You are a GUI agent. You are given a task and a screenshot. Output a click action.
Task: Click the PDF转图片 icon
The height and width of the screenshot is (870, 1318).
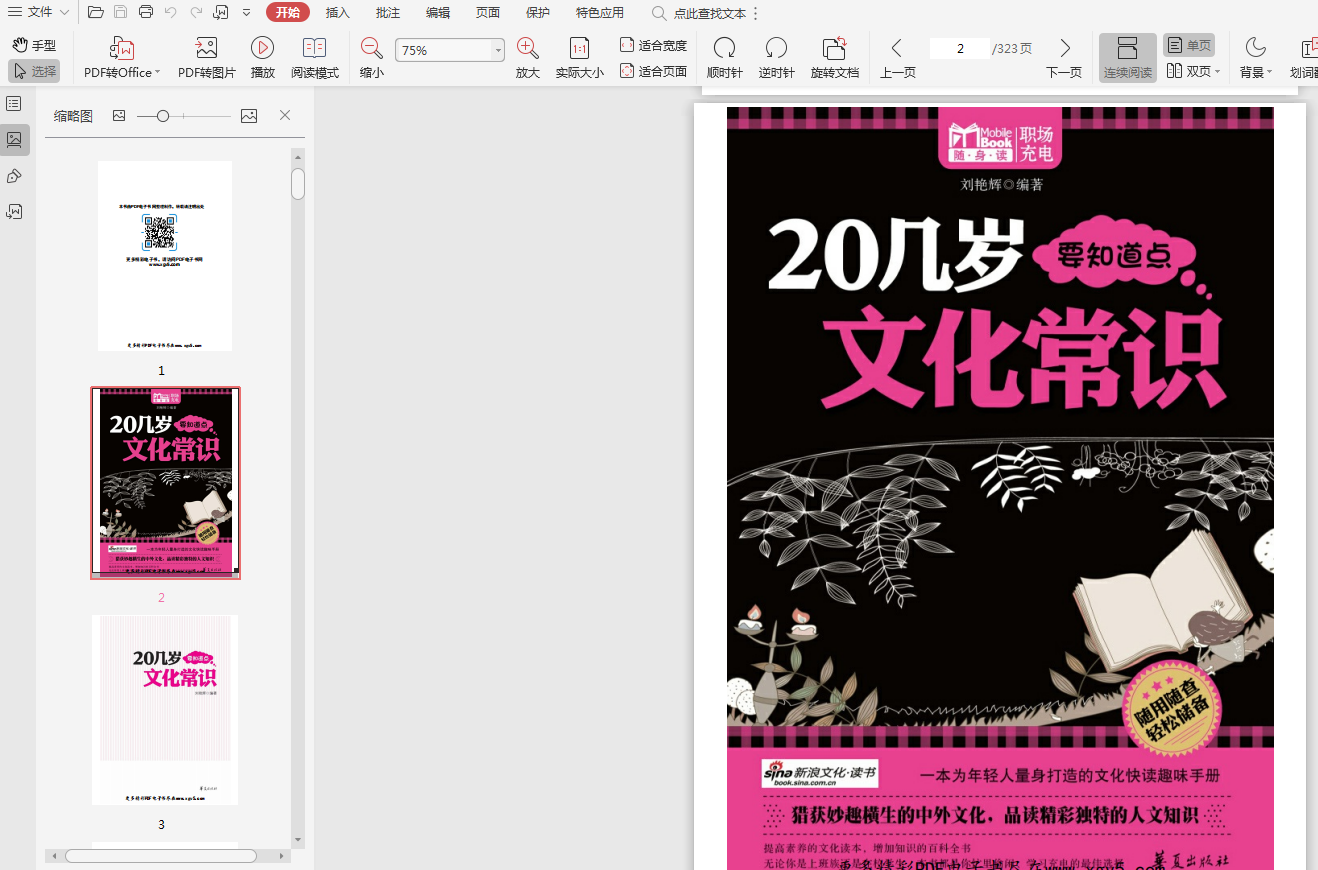point(206,48)
